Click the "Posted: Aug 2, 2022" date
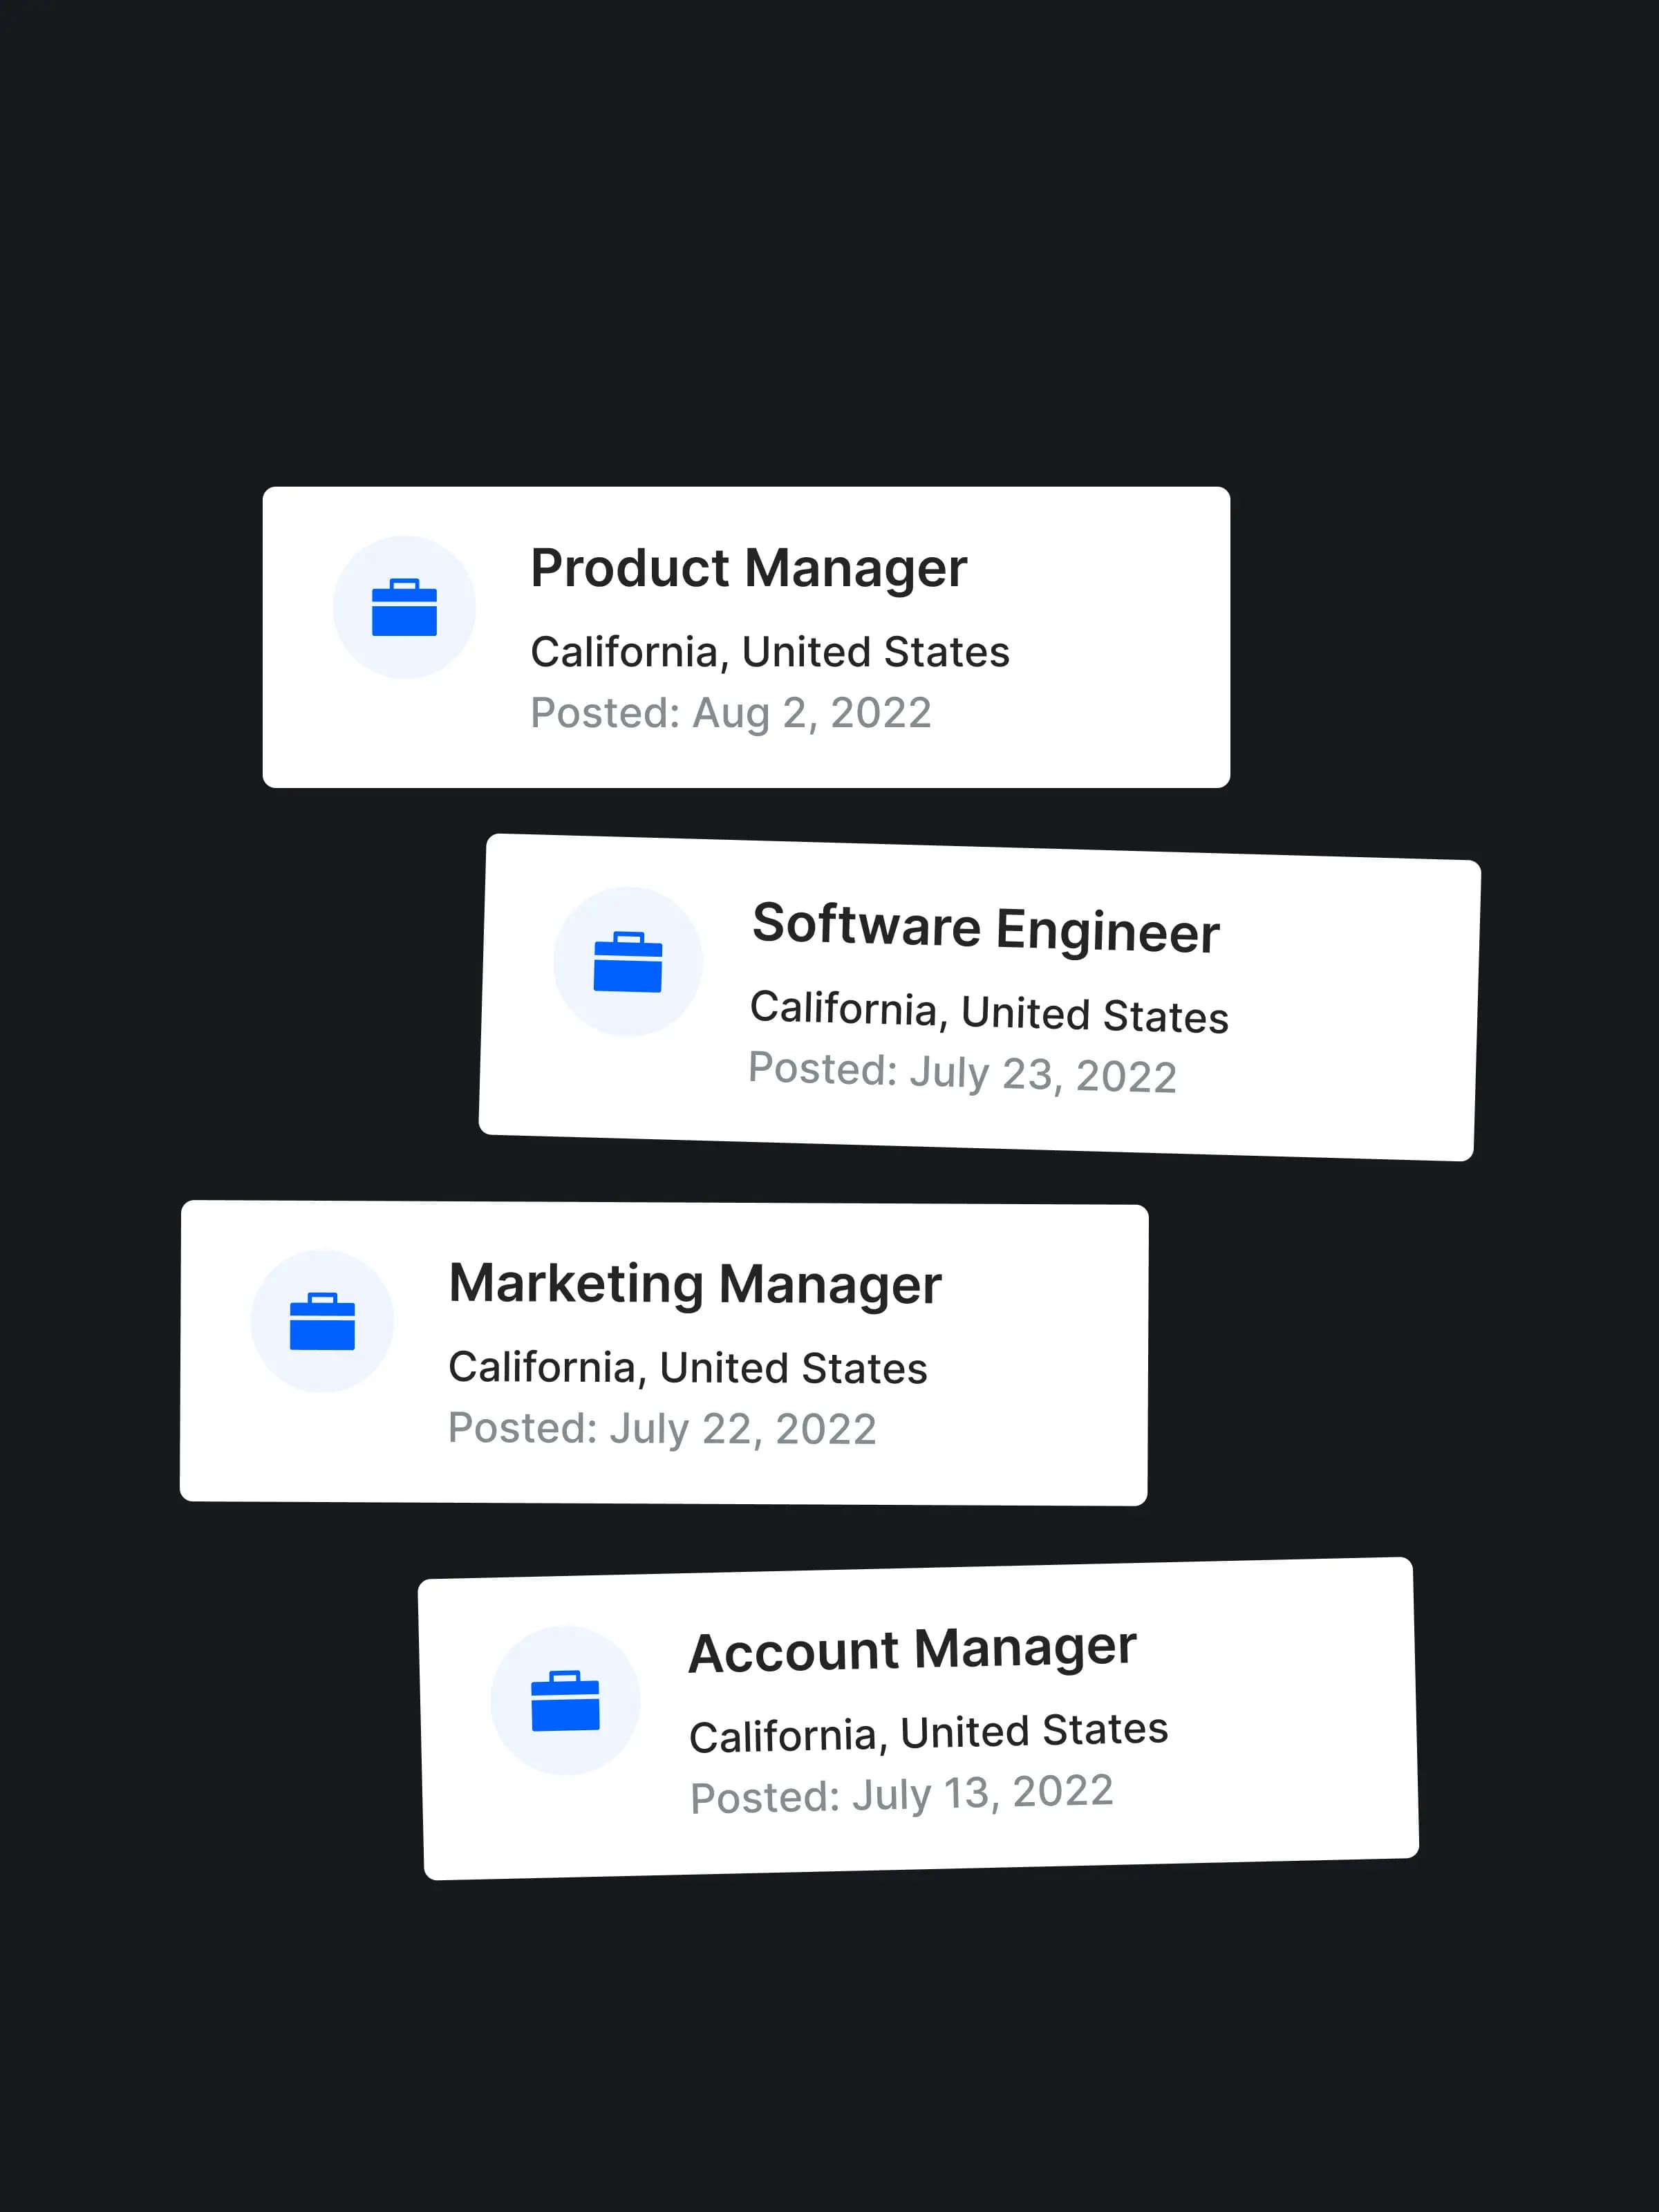Screen dimensions: 1659x2212 coord(730,713)
